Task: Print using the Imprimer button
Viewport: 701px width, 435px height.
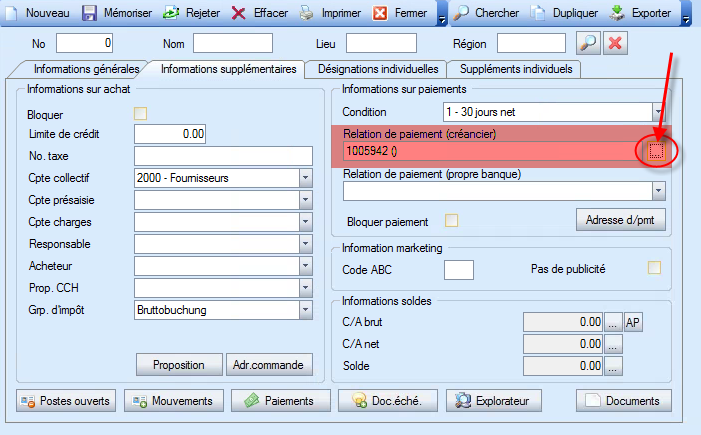Action: pos(330,13)
